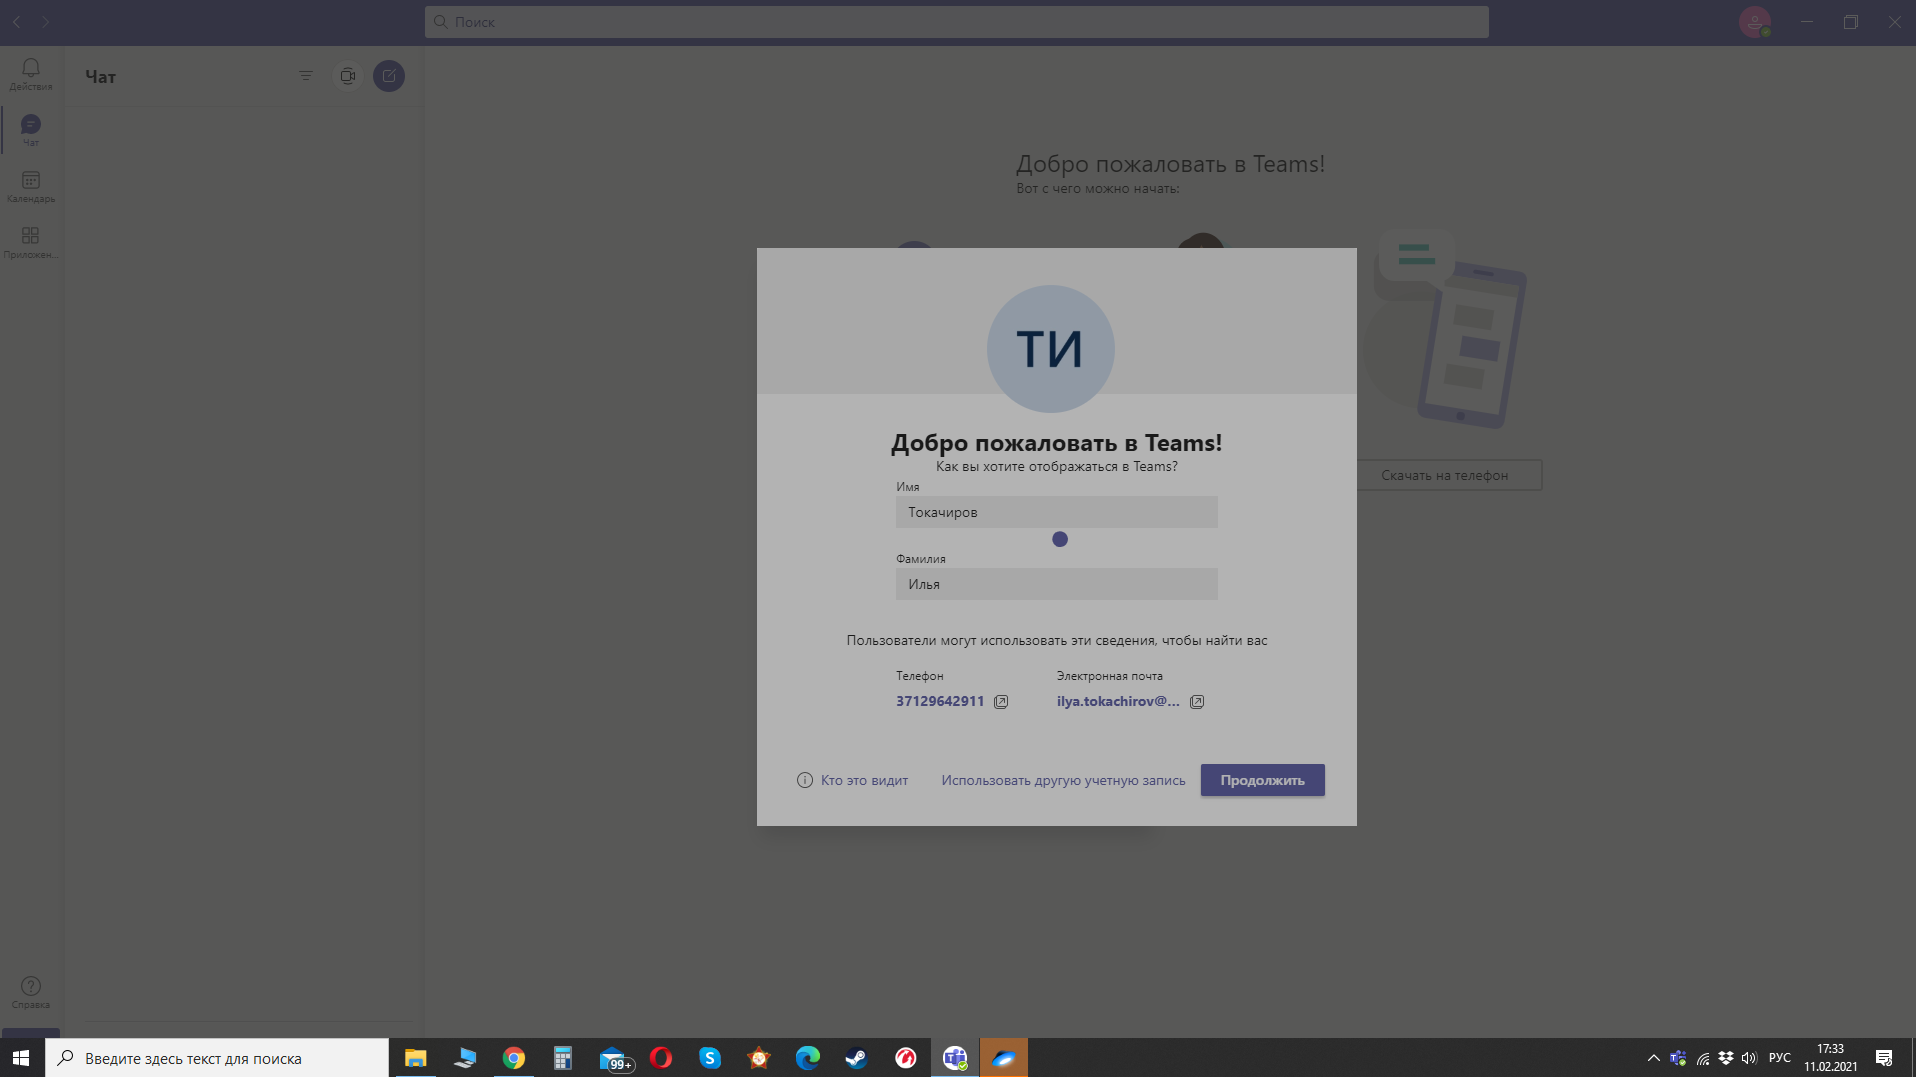Click Microsoft Teams icon in taskbar
Image resolution: width=1916 pixels, height=1077 pixels.
pos(955,1058)
